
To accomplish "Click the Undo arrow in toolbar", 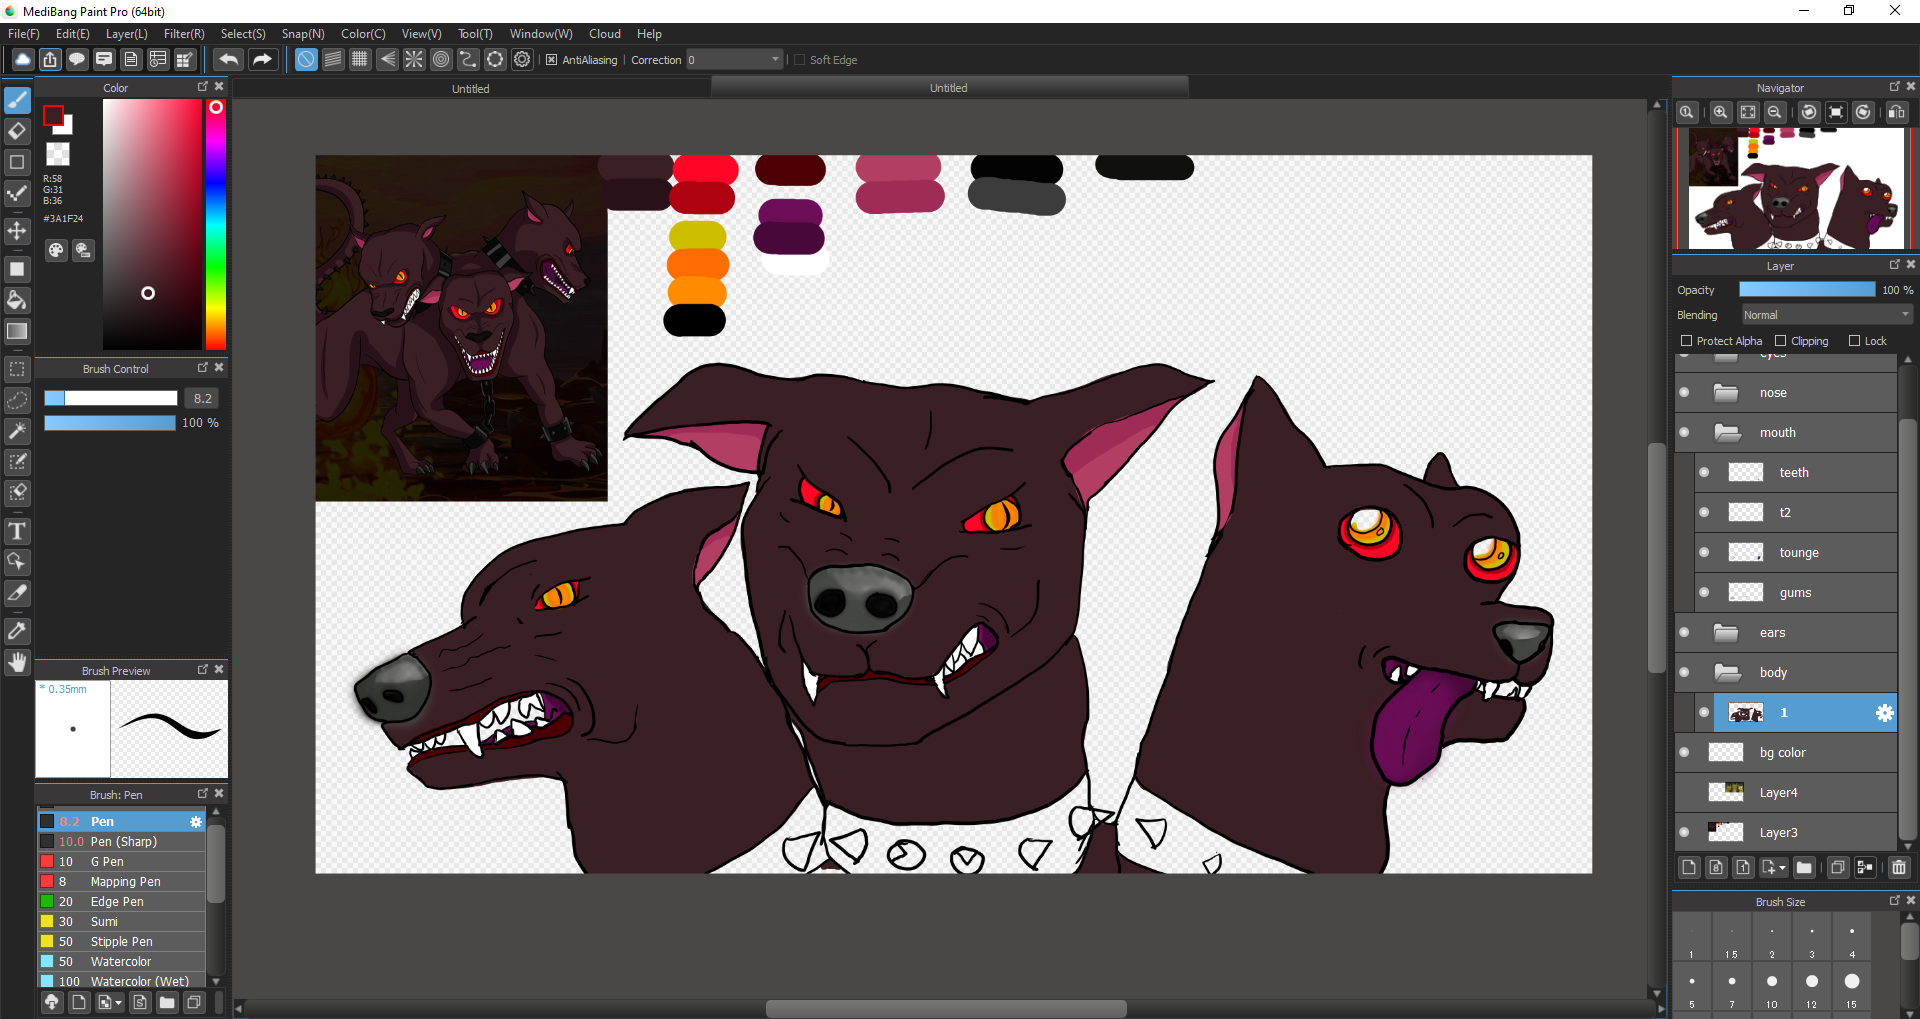I will (x=228, y=60).
